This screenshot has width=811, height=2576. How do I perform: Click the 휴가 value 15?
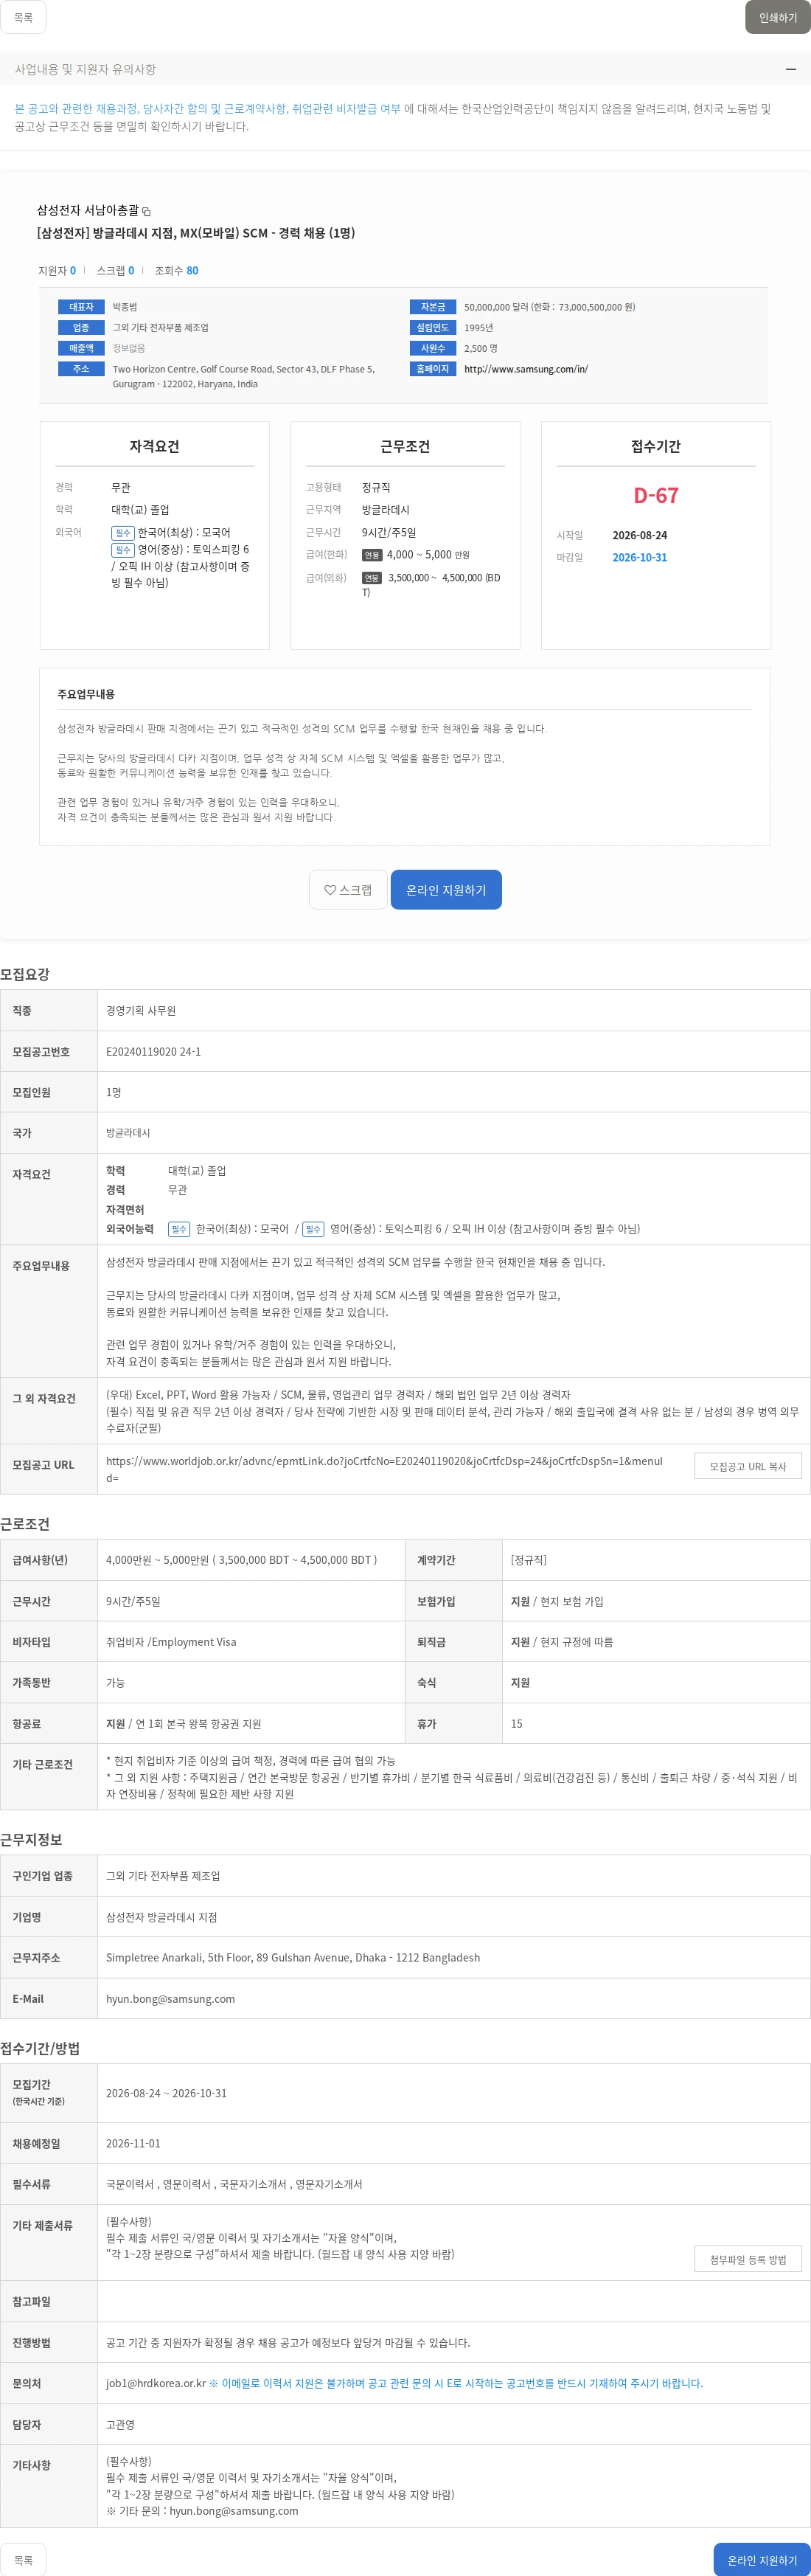click(x=516, y=1724)
